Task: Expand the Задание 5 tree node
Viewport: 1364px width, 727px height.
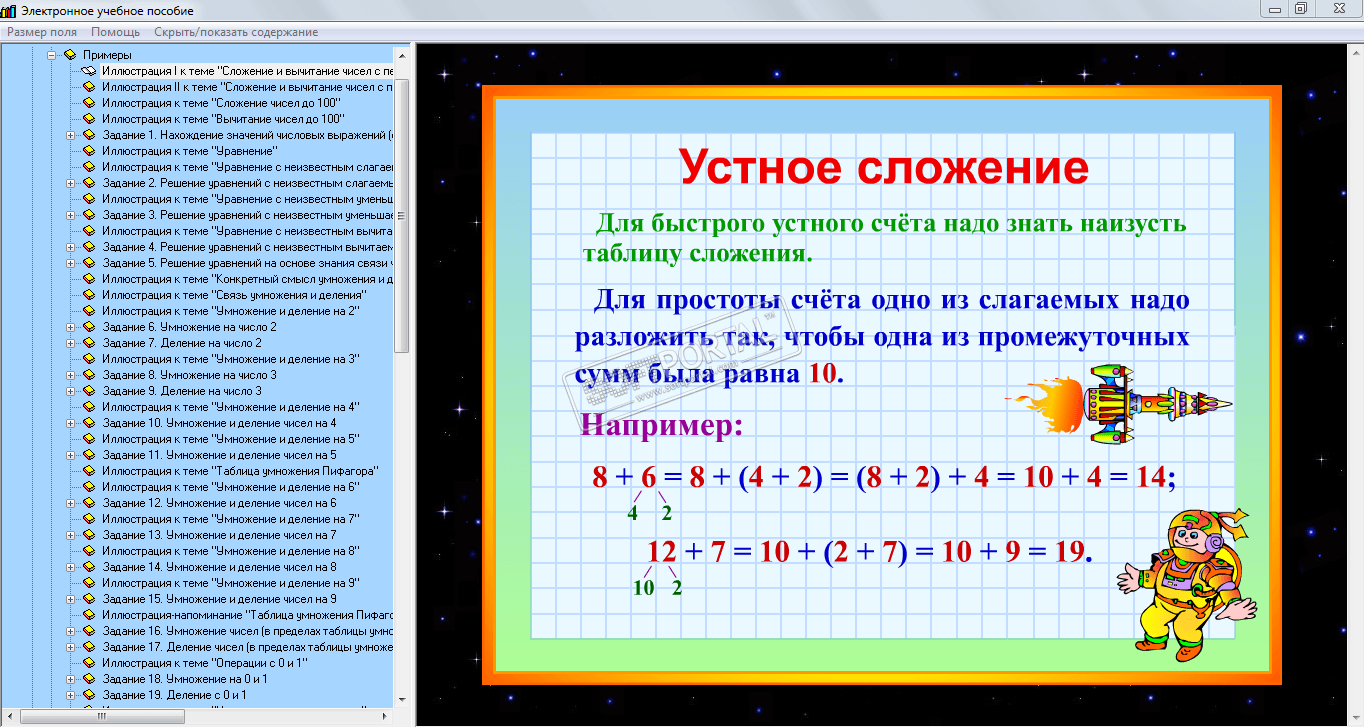Action: pos(70,263)
